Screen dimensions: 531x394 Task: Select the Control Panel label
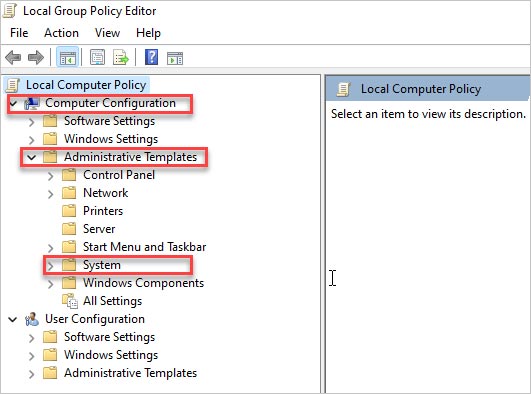coord(119,175)
